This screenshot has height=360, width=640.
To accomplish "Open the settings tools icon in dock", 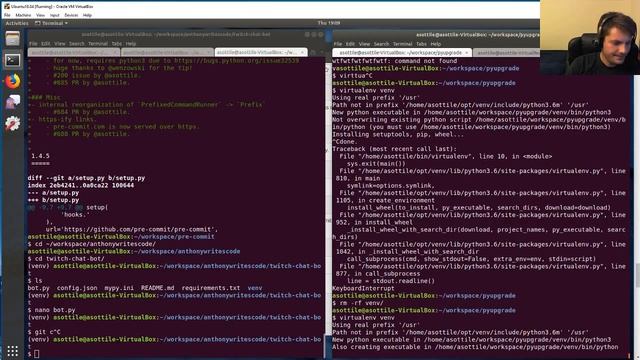I will [13, 123].
